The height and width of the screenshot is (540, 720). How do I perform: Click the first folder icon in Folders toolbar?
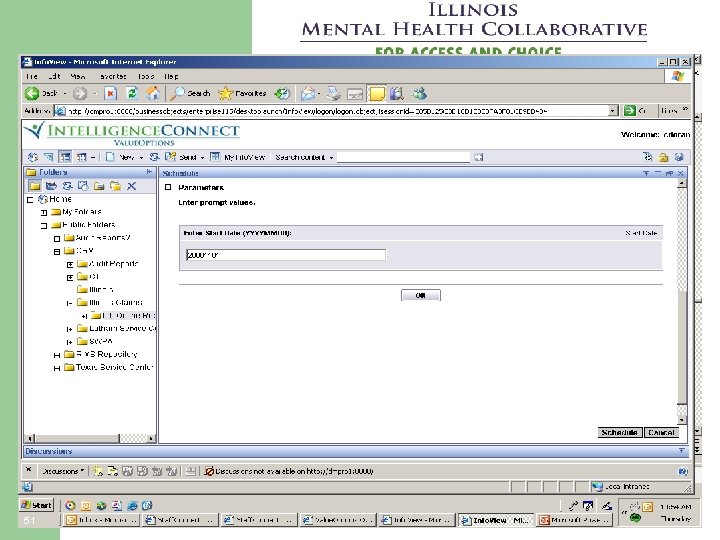pos(35,186)
